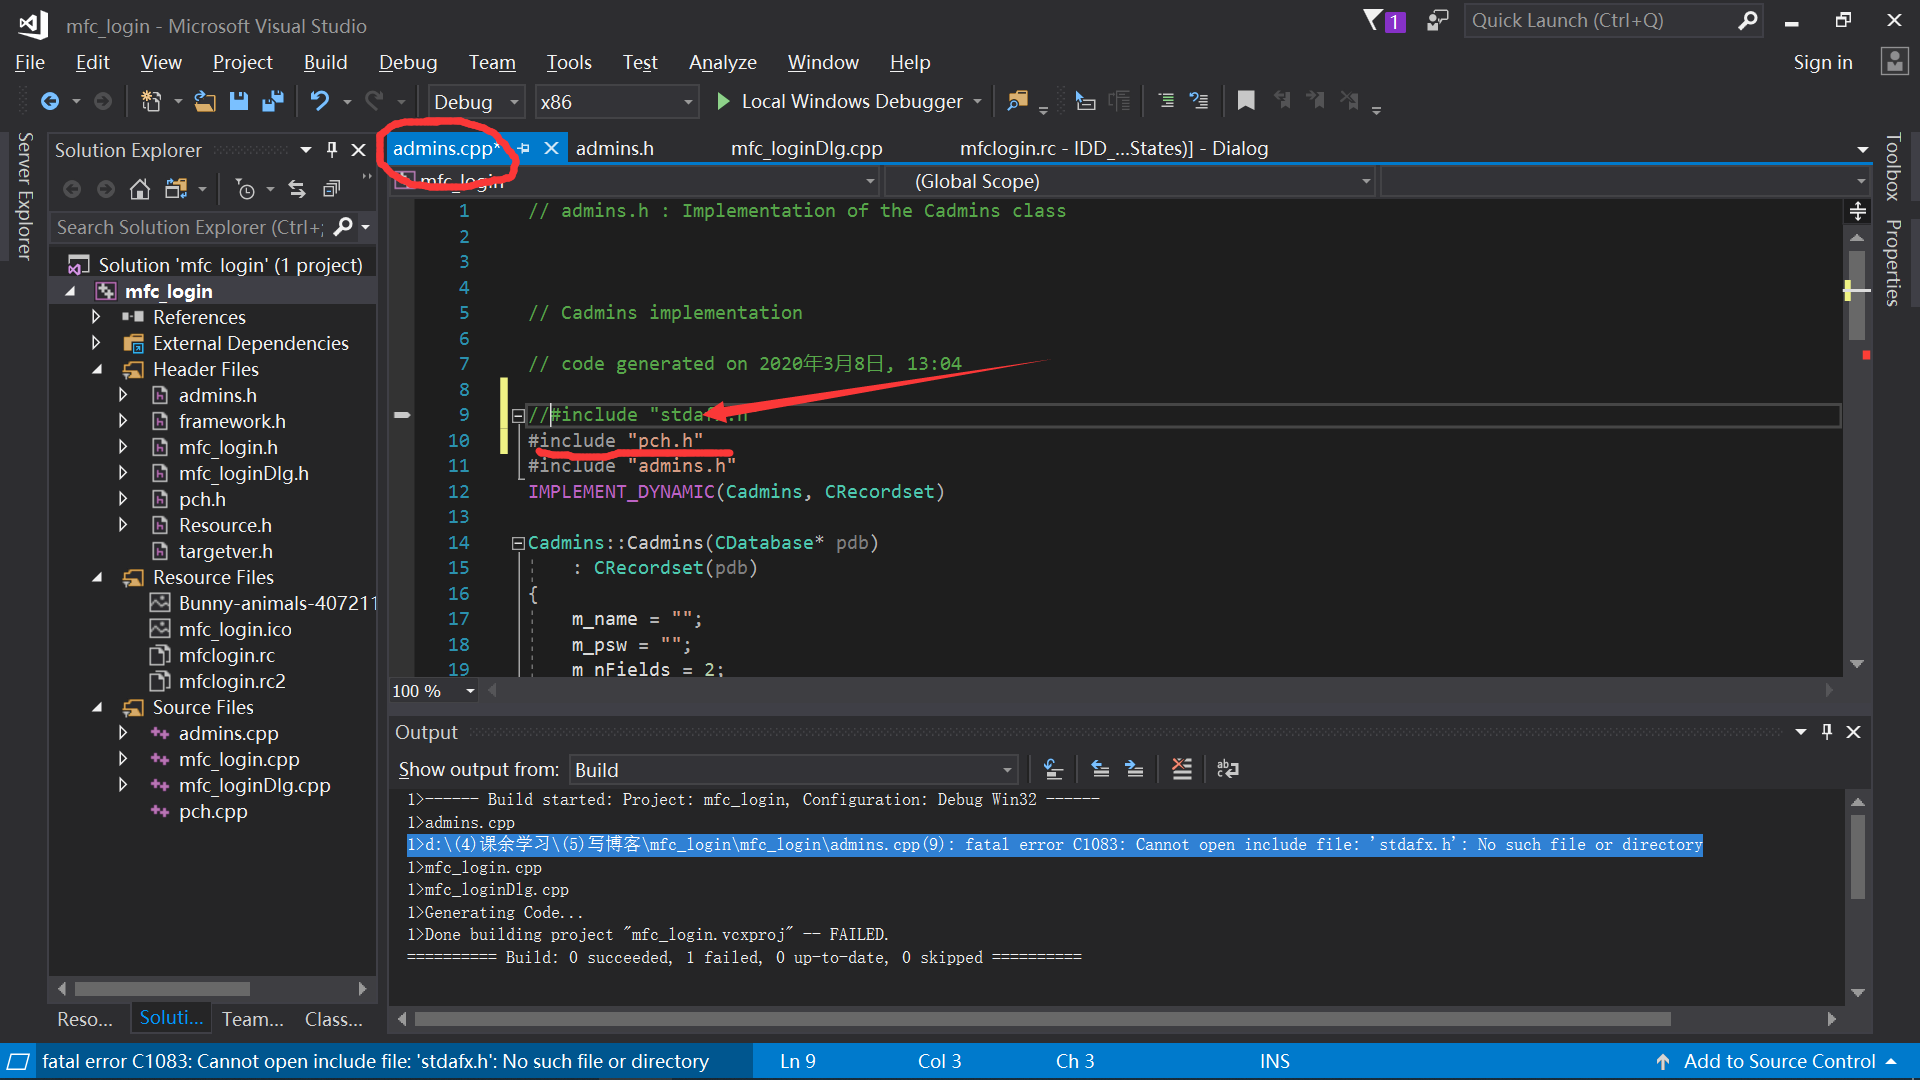Collapse All items in Solution Explorer
This screenshot has height=1080, width=1920.
[x=331, y=188]
